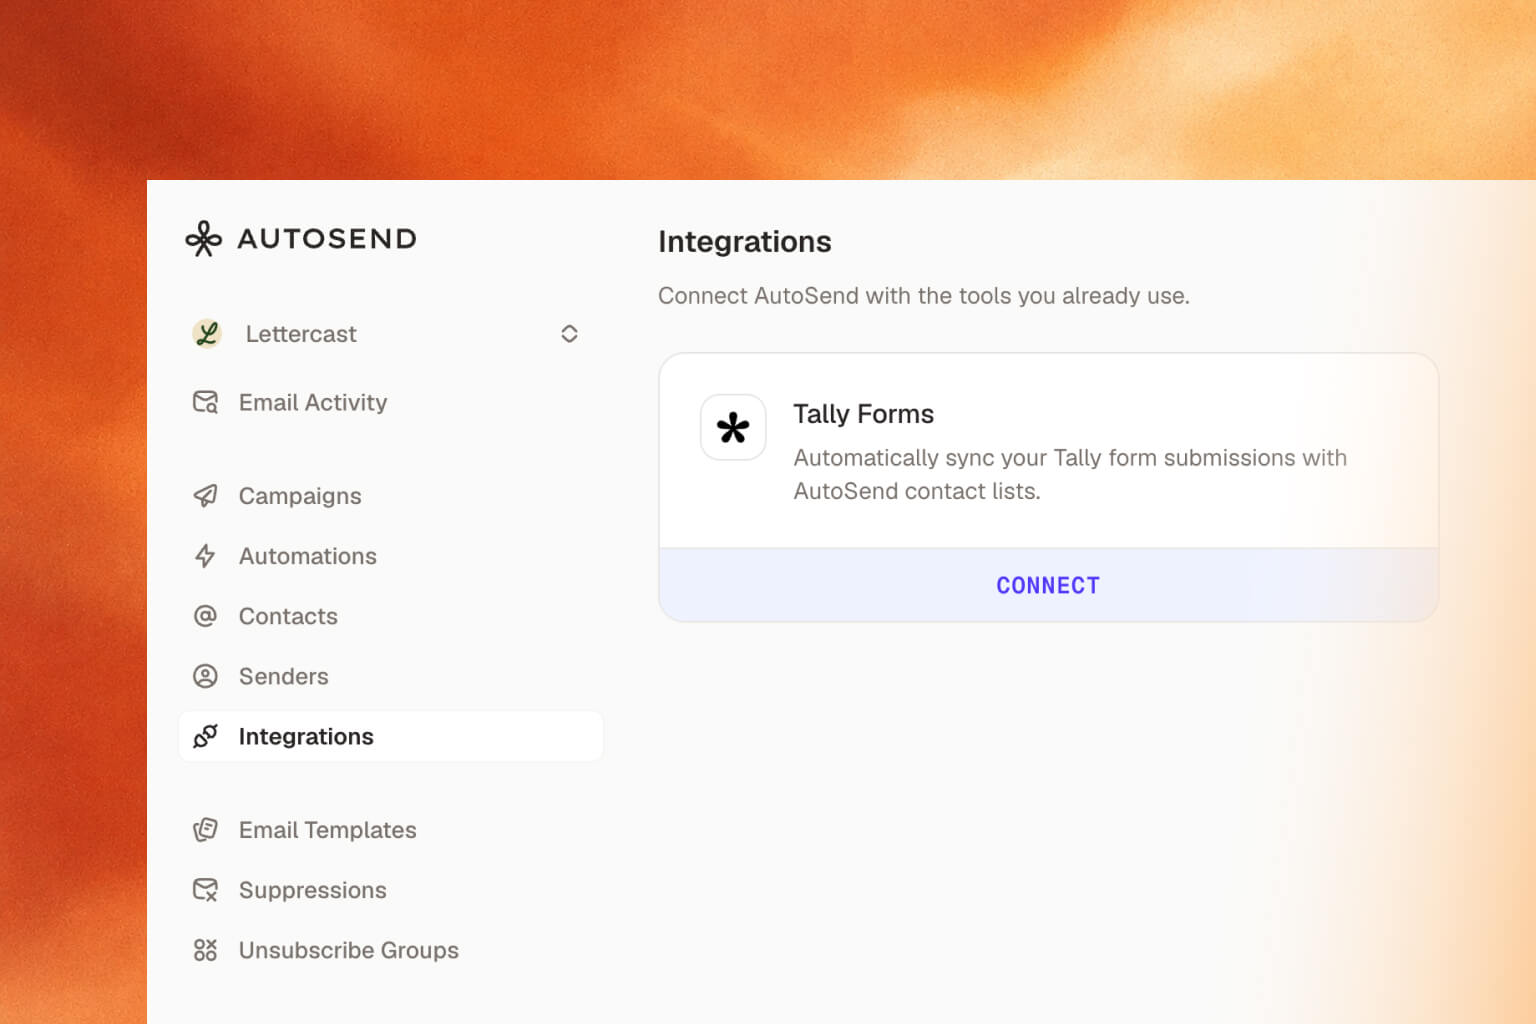Click the Email Activity envelope icon
The width and height of the screenshot is (1536, 1024).
coord(205,402)
